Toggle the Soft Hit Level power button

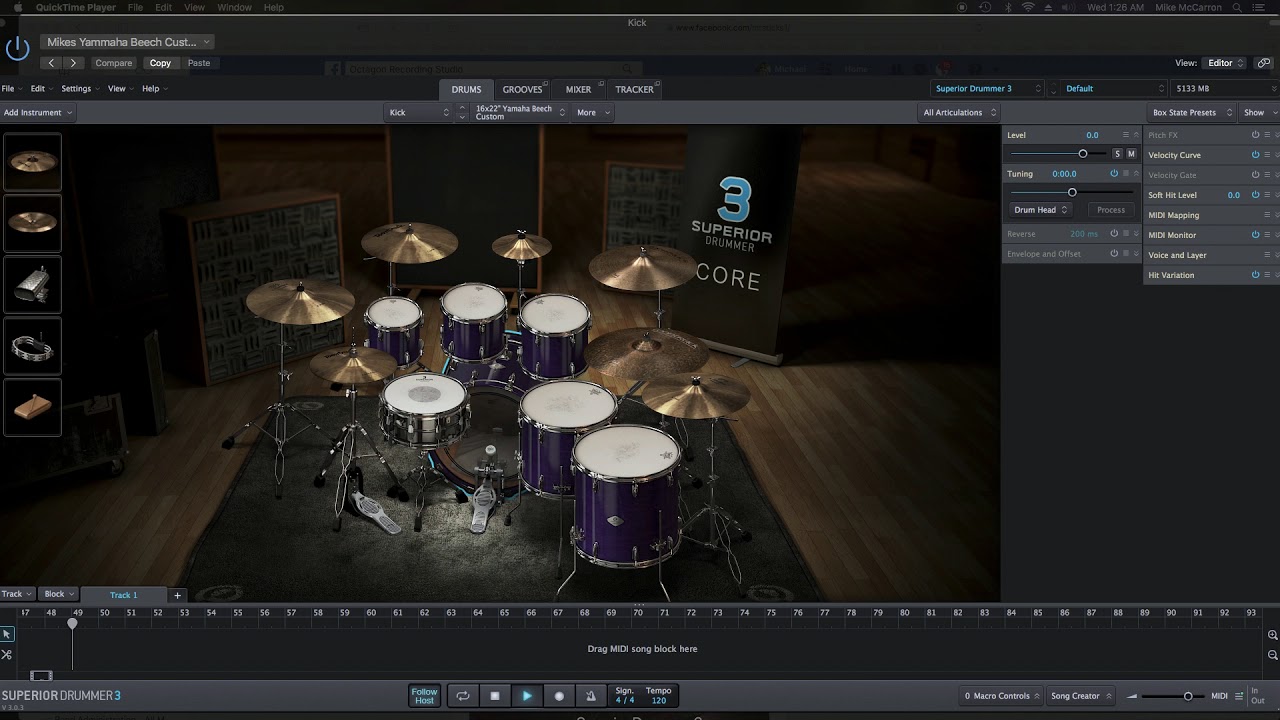point(1255,195)
